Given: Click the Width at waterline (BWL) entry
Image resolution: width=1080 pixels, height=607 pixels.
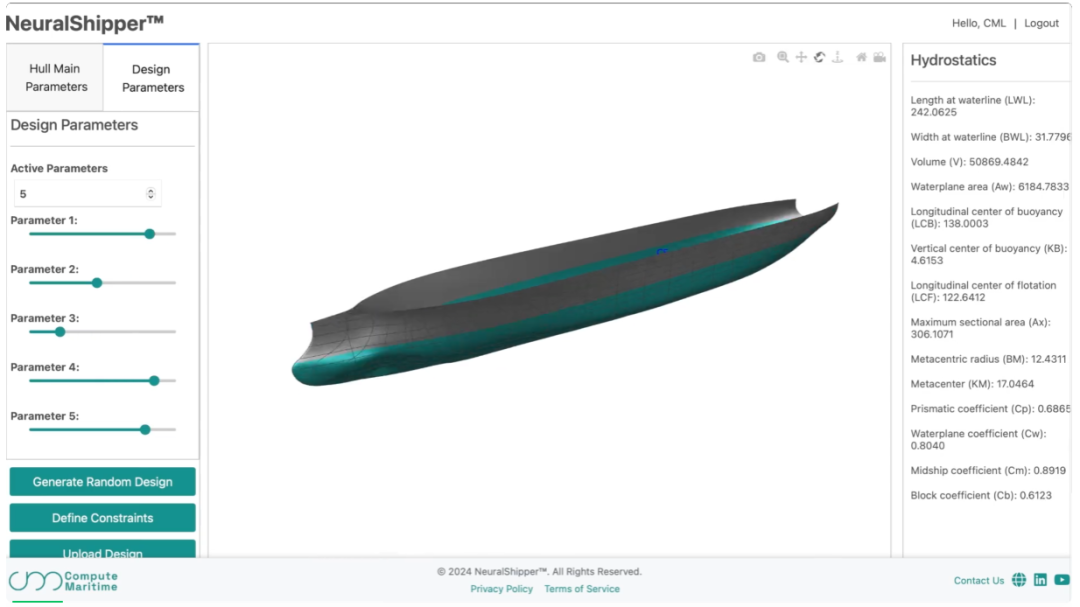Looking at the screenshot, I should pyautogui.click(x=990, y=137).
